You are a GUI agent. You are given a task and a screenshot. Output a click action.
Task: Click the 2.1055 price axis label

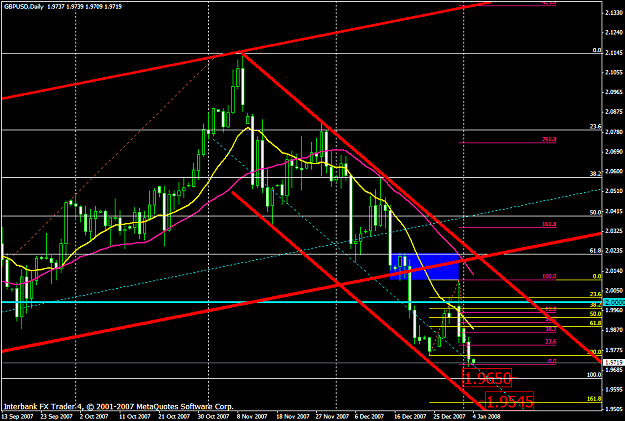(614, 73)
